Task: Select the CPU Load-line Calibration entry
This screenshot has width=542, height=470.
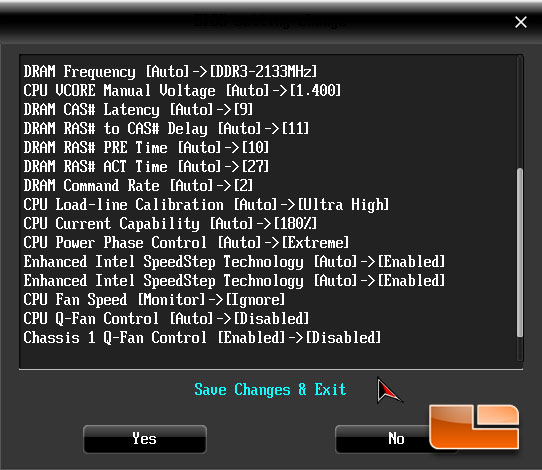Action: (206, 205)
